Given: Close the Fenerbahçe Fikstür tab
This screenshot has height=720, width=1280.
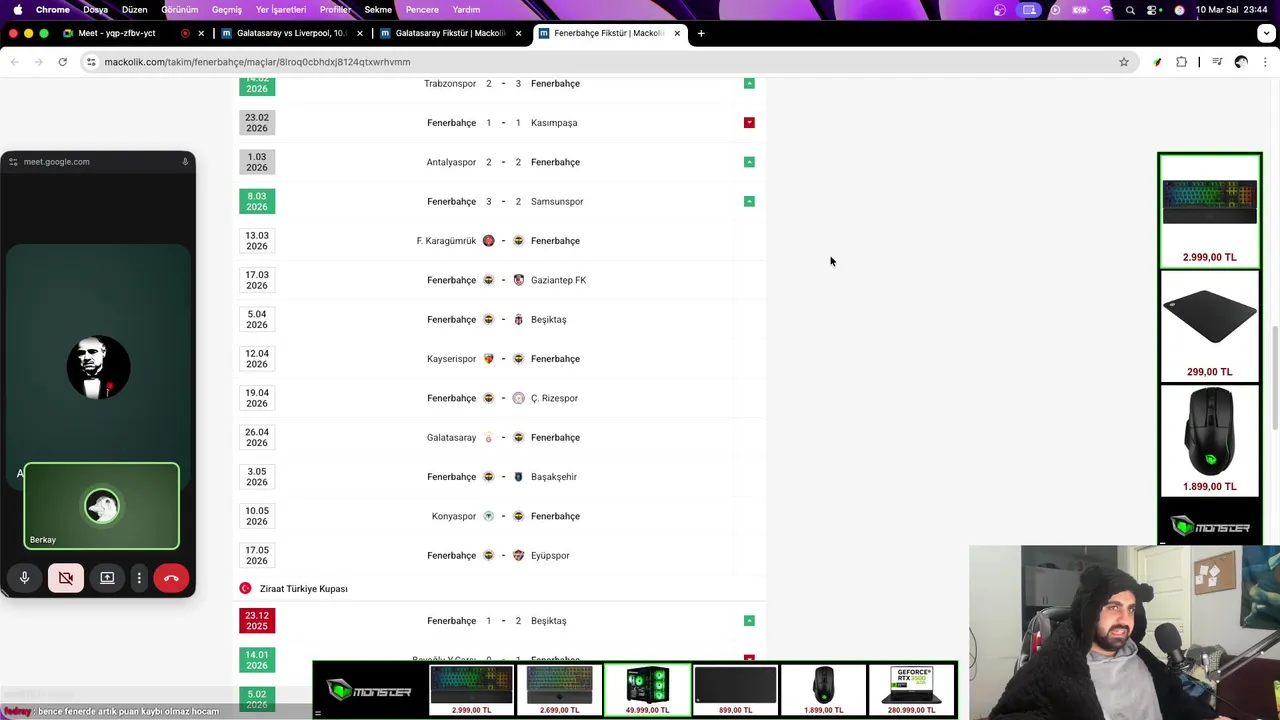Looking at the screenshot, I should point(677,33).
